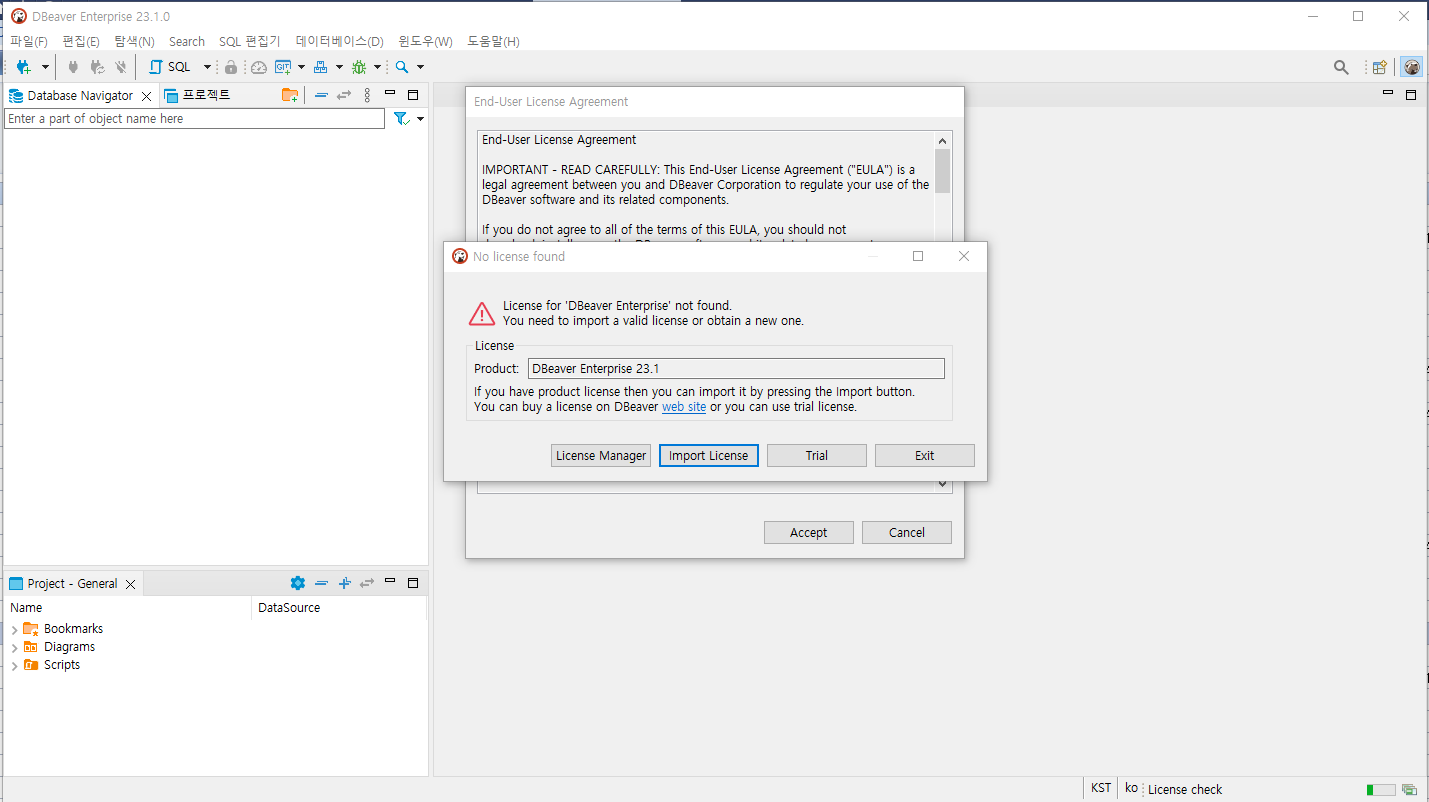Open the 윈도우(W) menu
1429x802 pixels.
(425, 42)
